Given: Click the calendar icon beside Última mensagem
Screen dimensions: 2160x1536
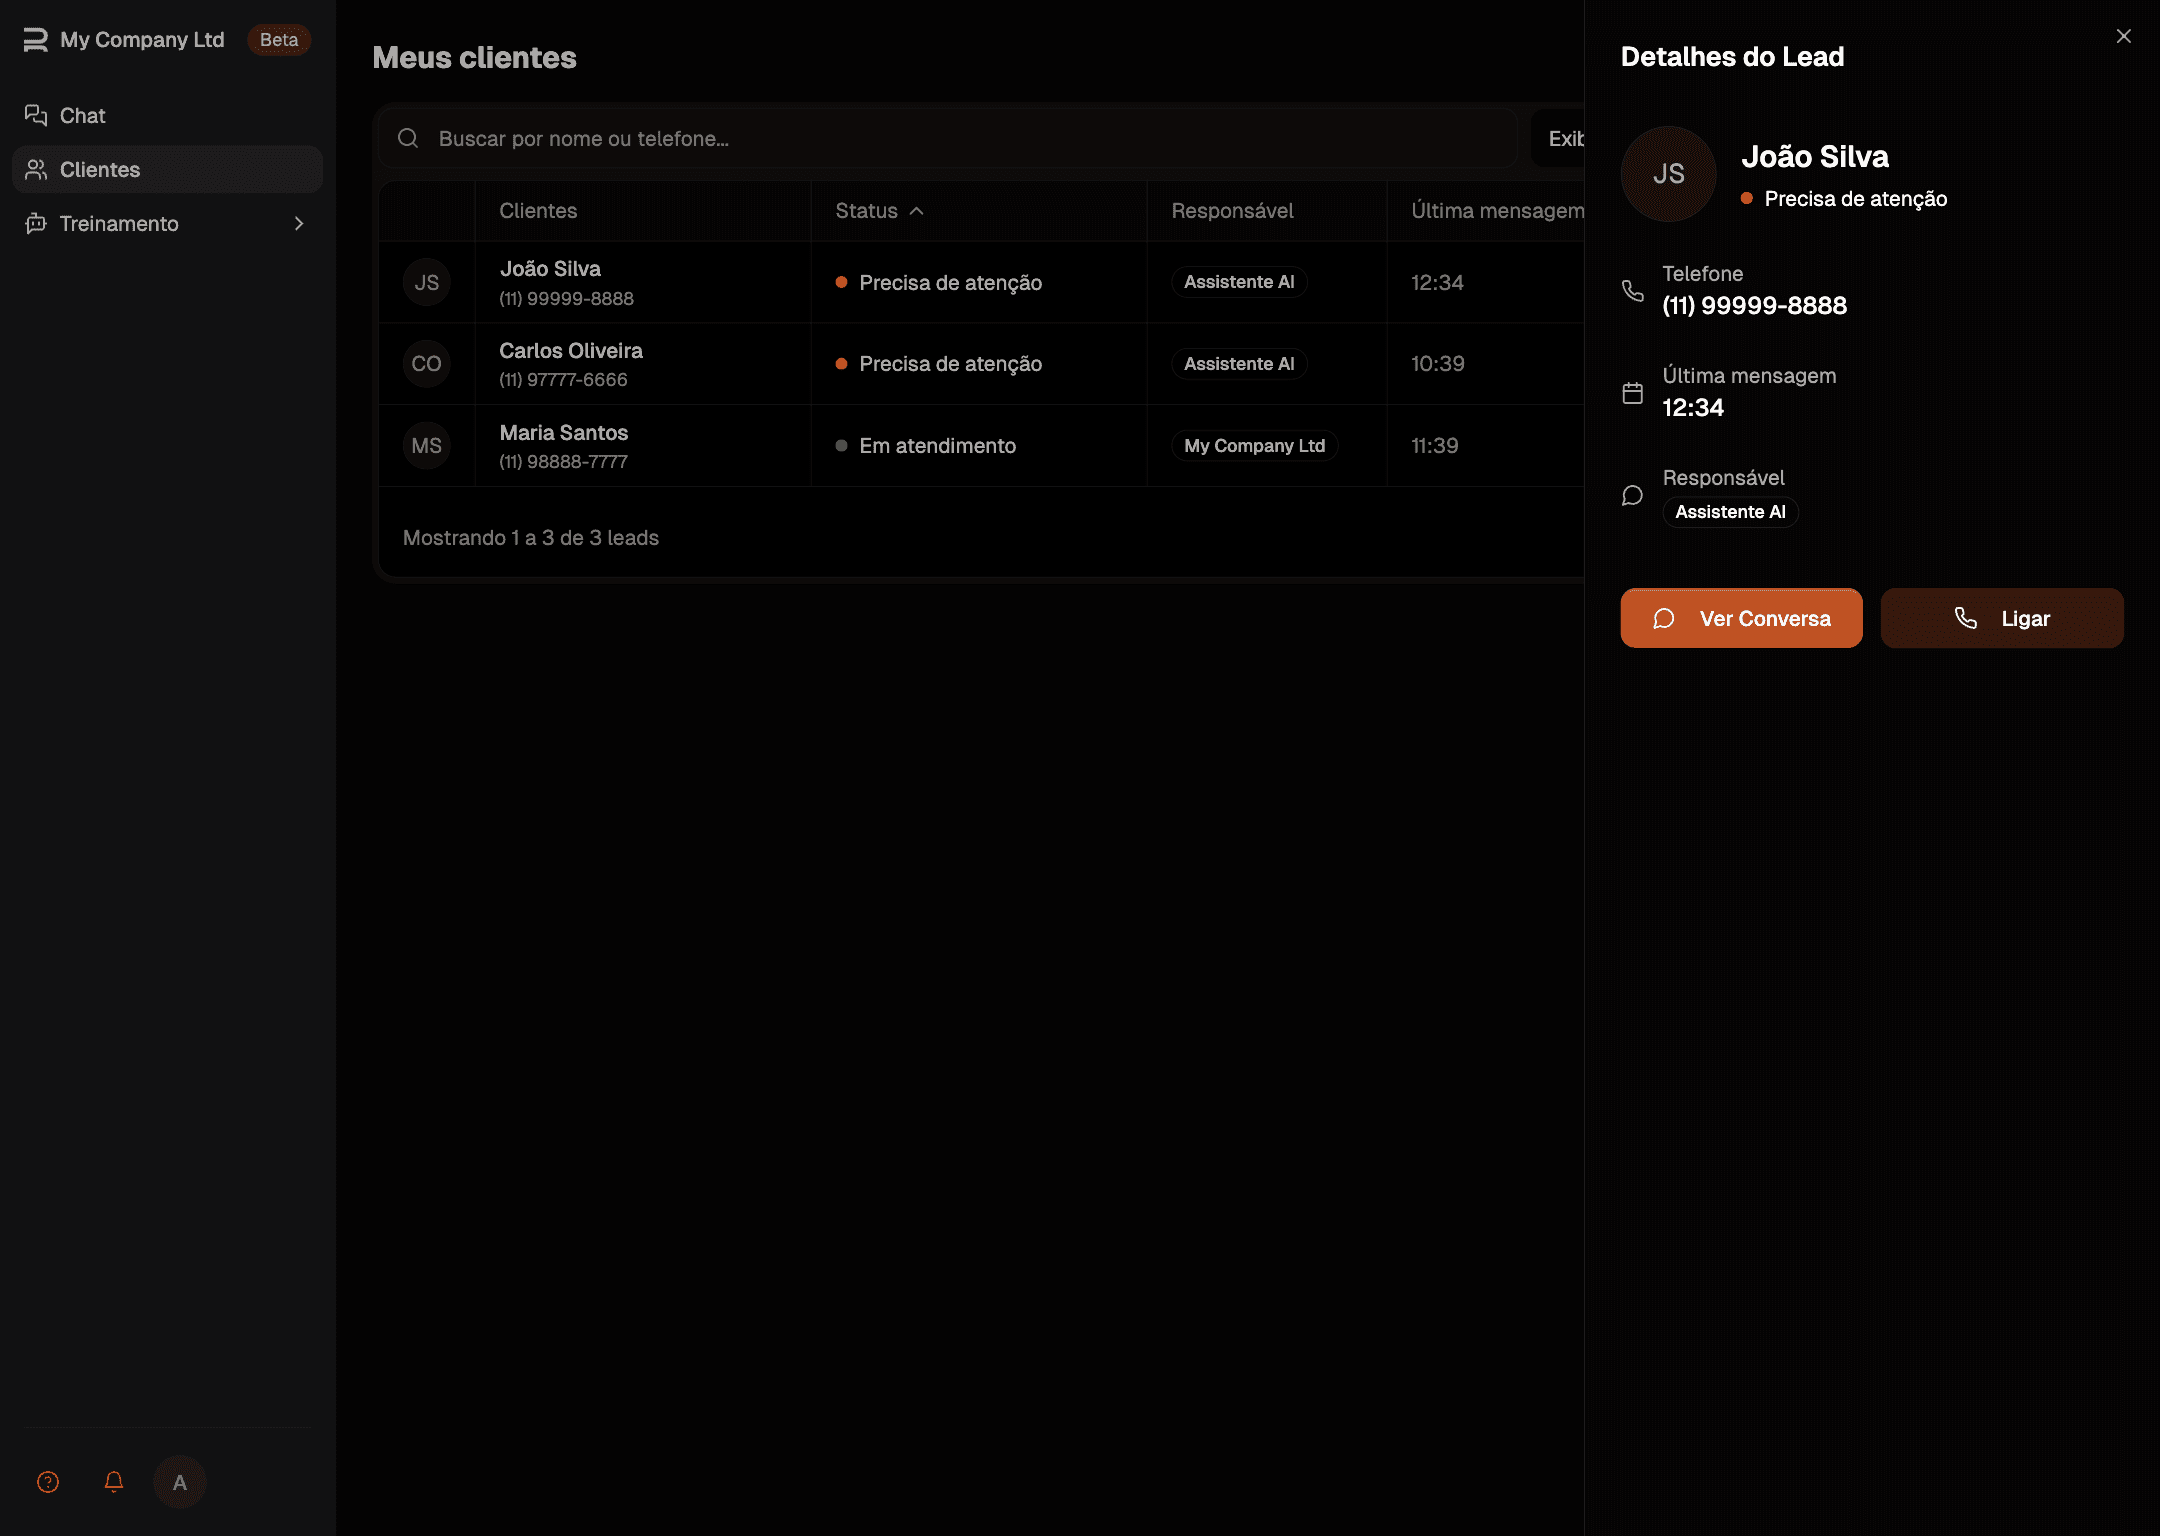Looking at the screenshot, I should (1632, 393).
